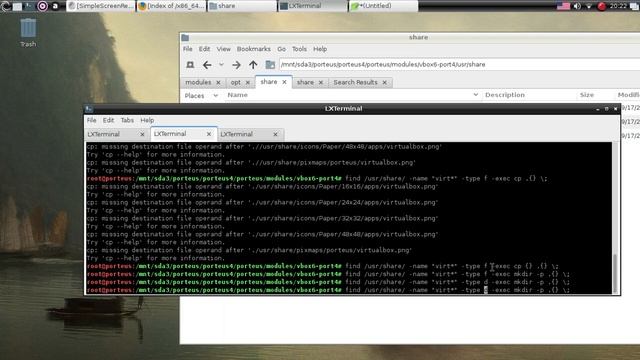
Task: Close the opt tab
Action: click(248, 82)
